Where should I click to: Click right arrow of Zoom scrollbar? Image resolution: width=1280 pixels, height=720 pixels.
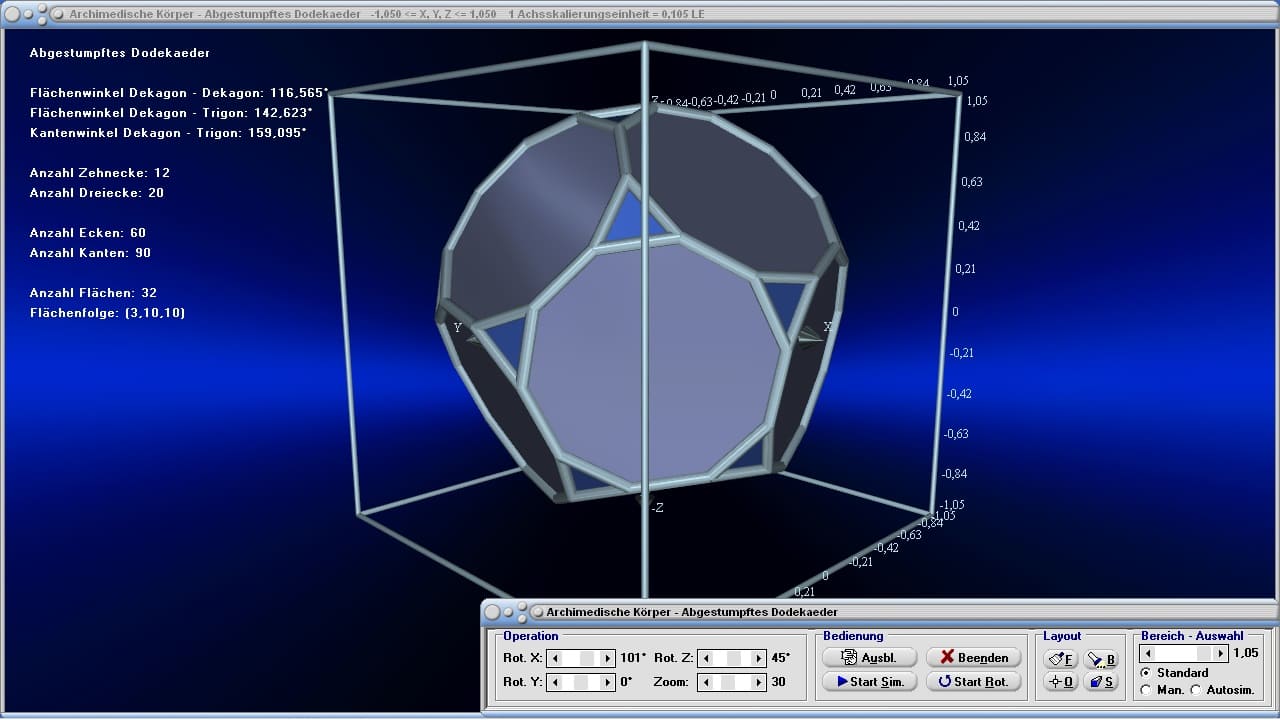pyautogui.click(x=758, y=682)
